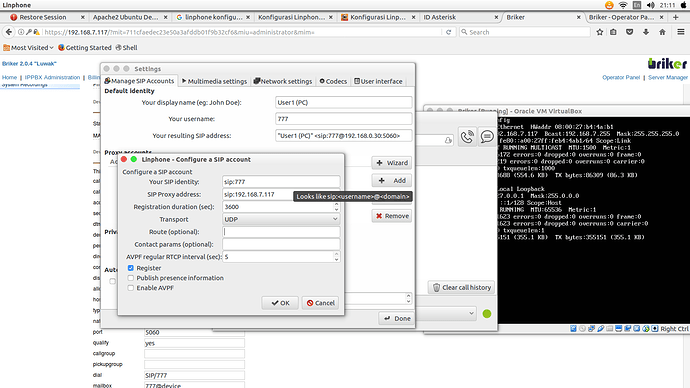Enable Publish presence information
Screen dimensions: 690x388
pyautogui.click(x=131, y=278)
